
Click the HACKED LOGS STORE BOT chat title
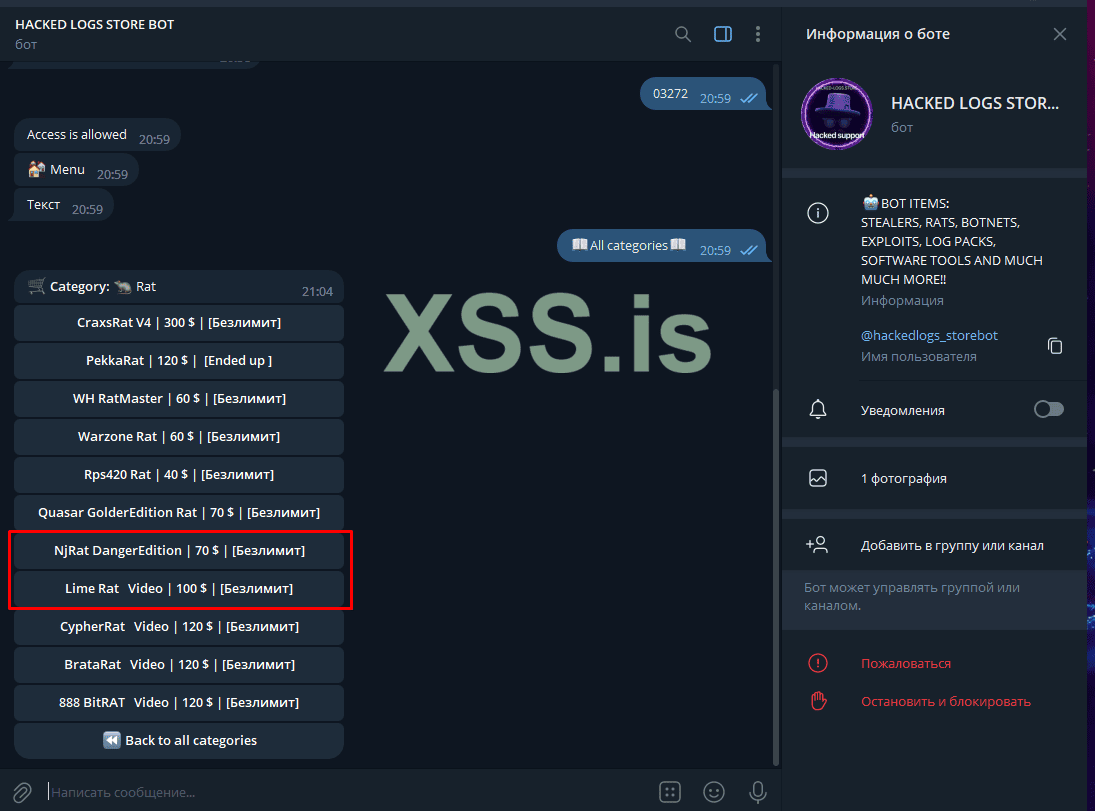94,24
